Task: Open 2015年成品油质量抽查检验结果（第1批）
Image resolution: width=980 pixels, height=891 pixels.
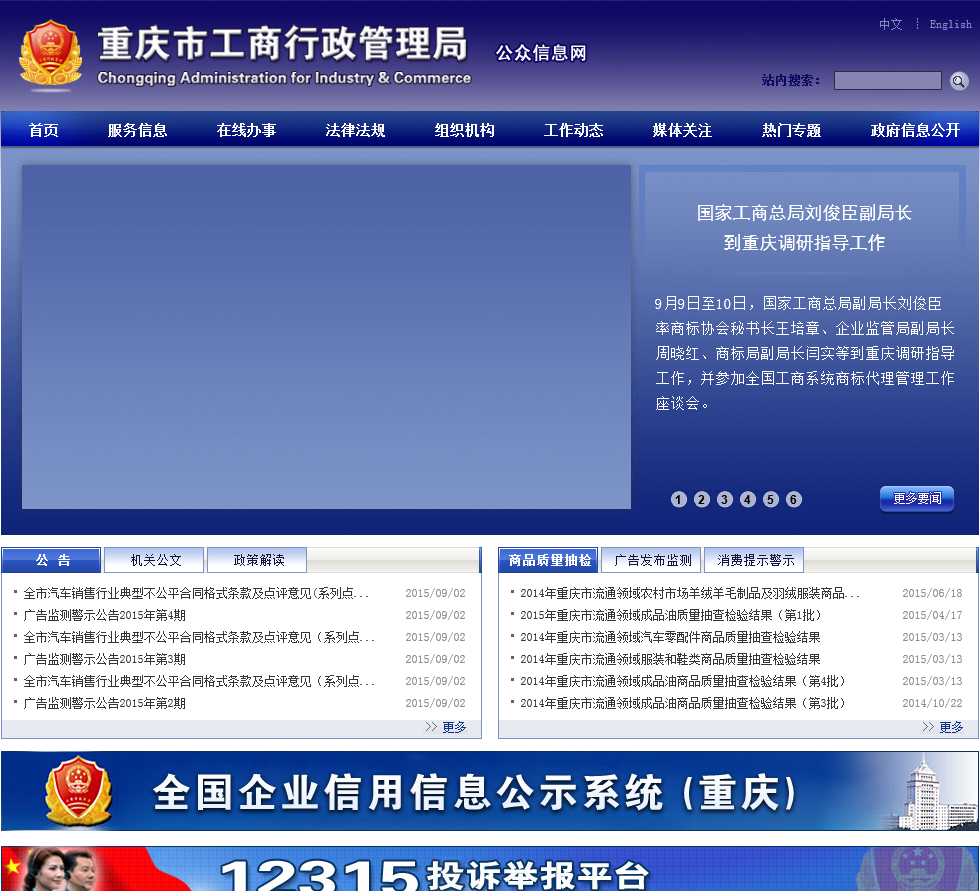Action: coord(671,615)
